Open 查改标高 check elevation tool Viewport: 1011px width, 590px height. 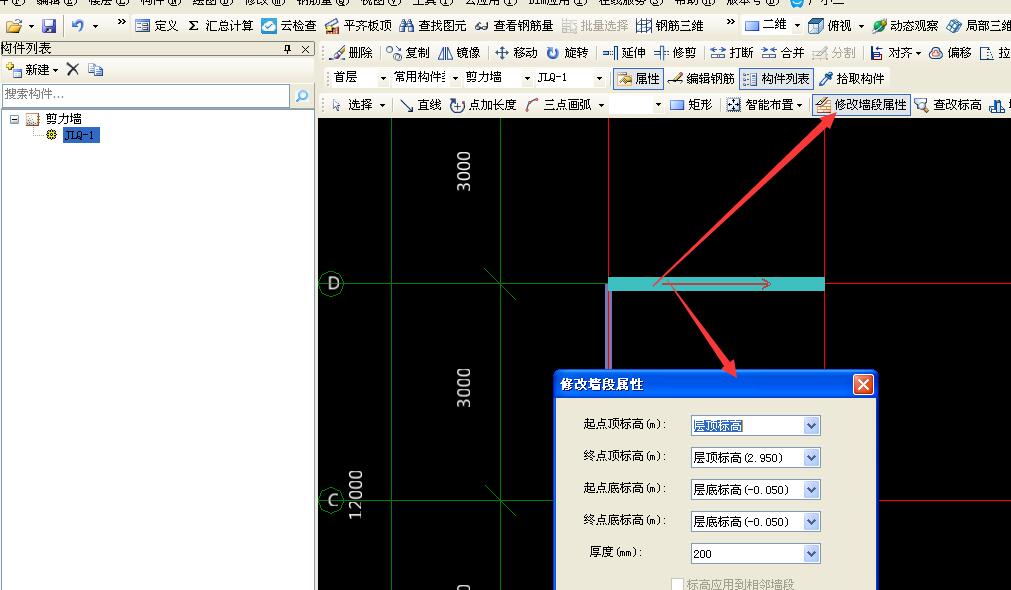(x=948, y=104)
